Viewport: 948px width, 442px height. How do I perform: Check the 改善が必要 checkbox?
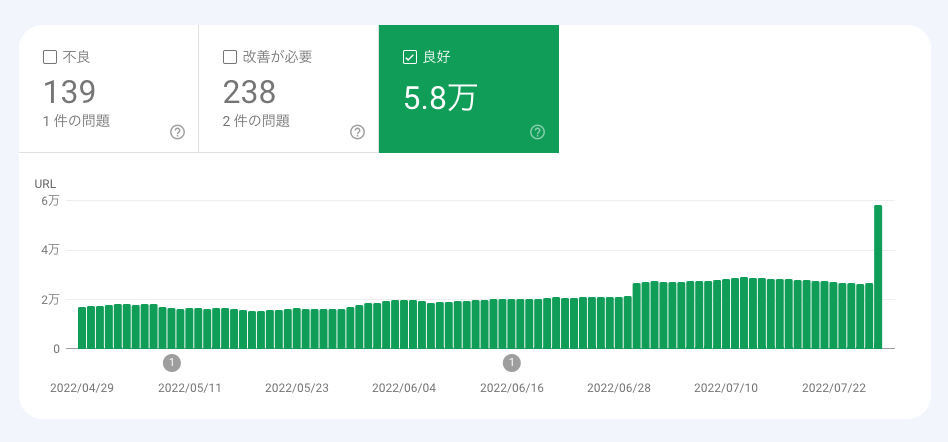click(x=230, y=57)
